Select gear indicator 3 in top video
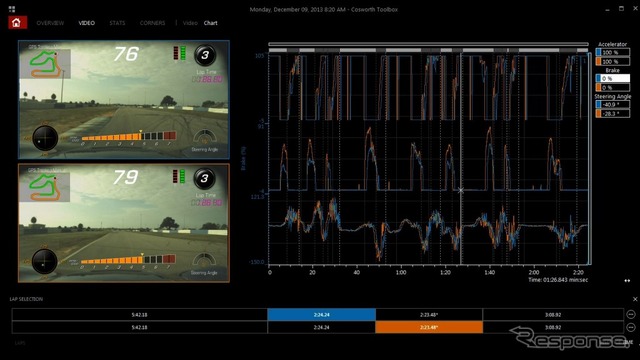Viewport: 640px width, 360px height. tap(205, 55)
